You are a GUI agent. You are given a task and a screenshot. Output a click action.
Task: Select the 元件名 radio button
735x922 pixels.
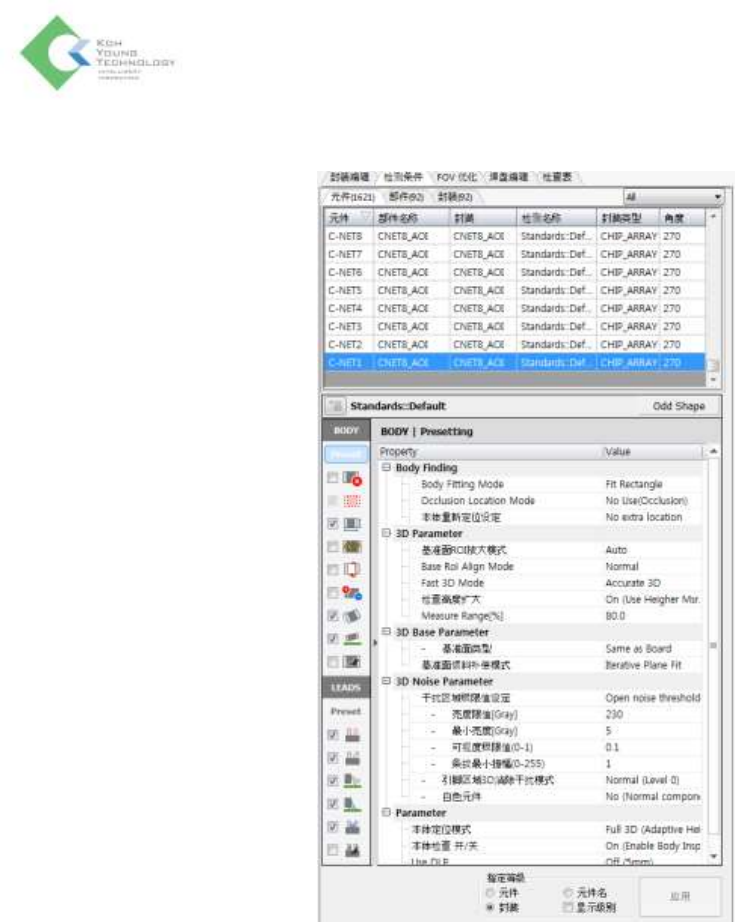[x=567, y=893]
